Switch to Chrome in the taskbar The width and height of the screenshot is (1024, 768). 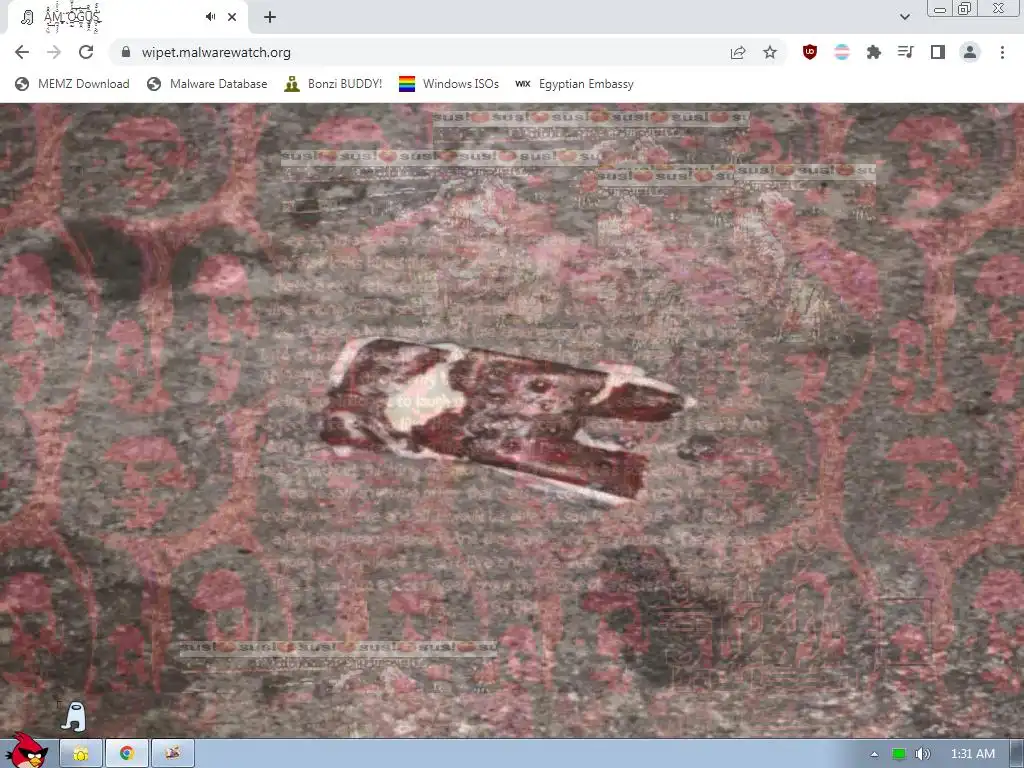tap(127, 754)
